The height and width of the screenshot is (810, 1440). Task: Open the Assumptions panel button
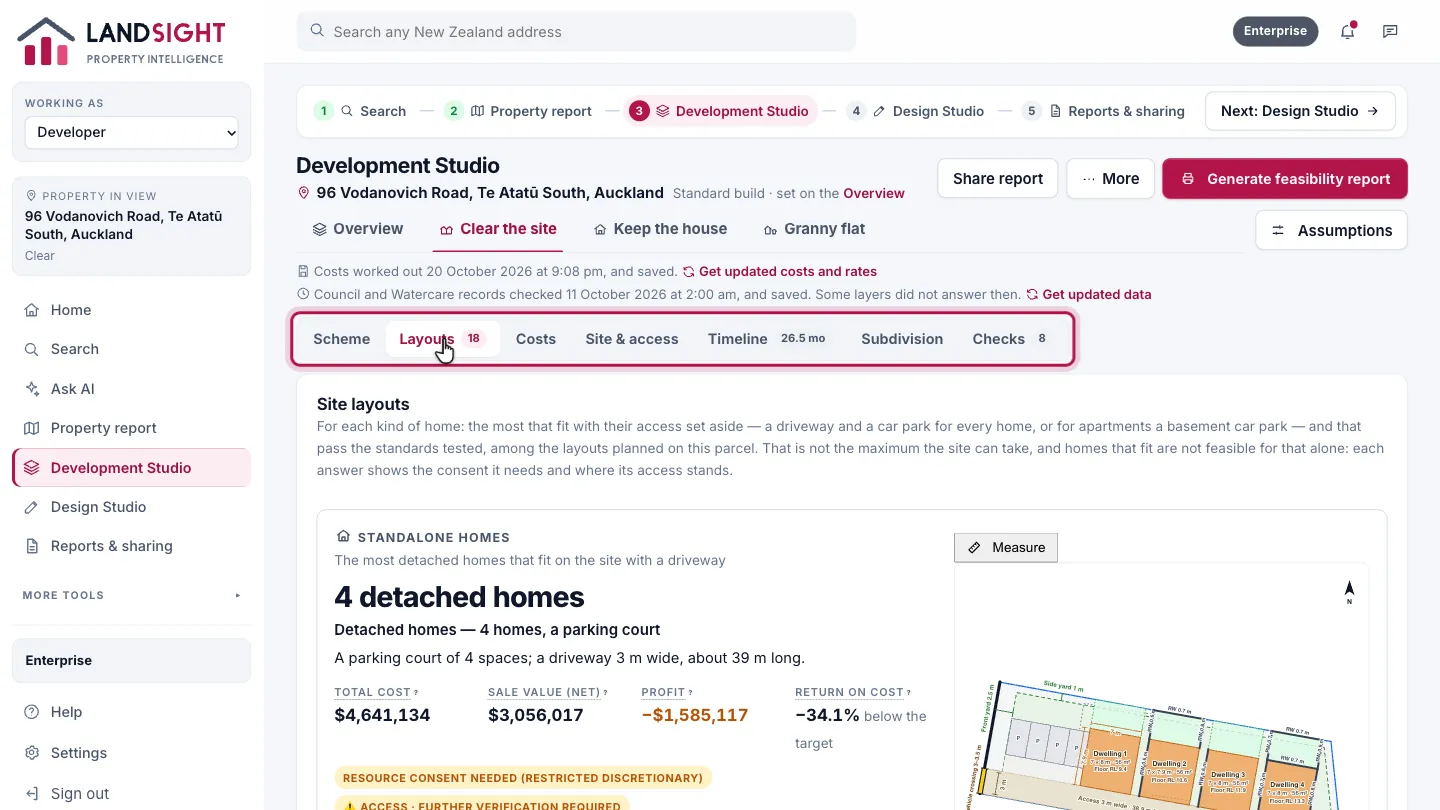(1331, 230)
